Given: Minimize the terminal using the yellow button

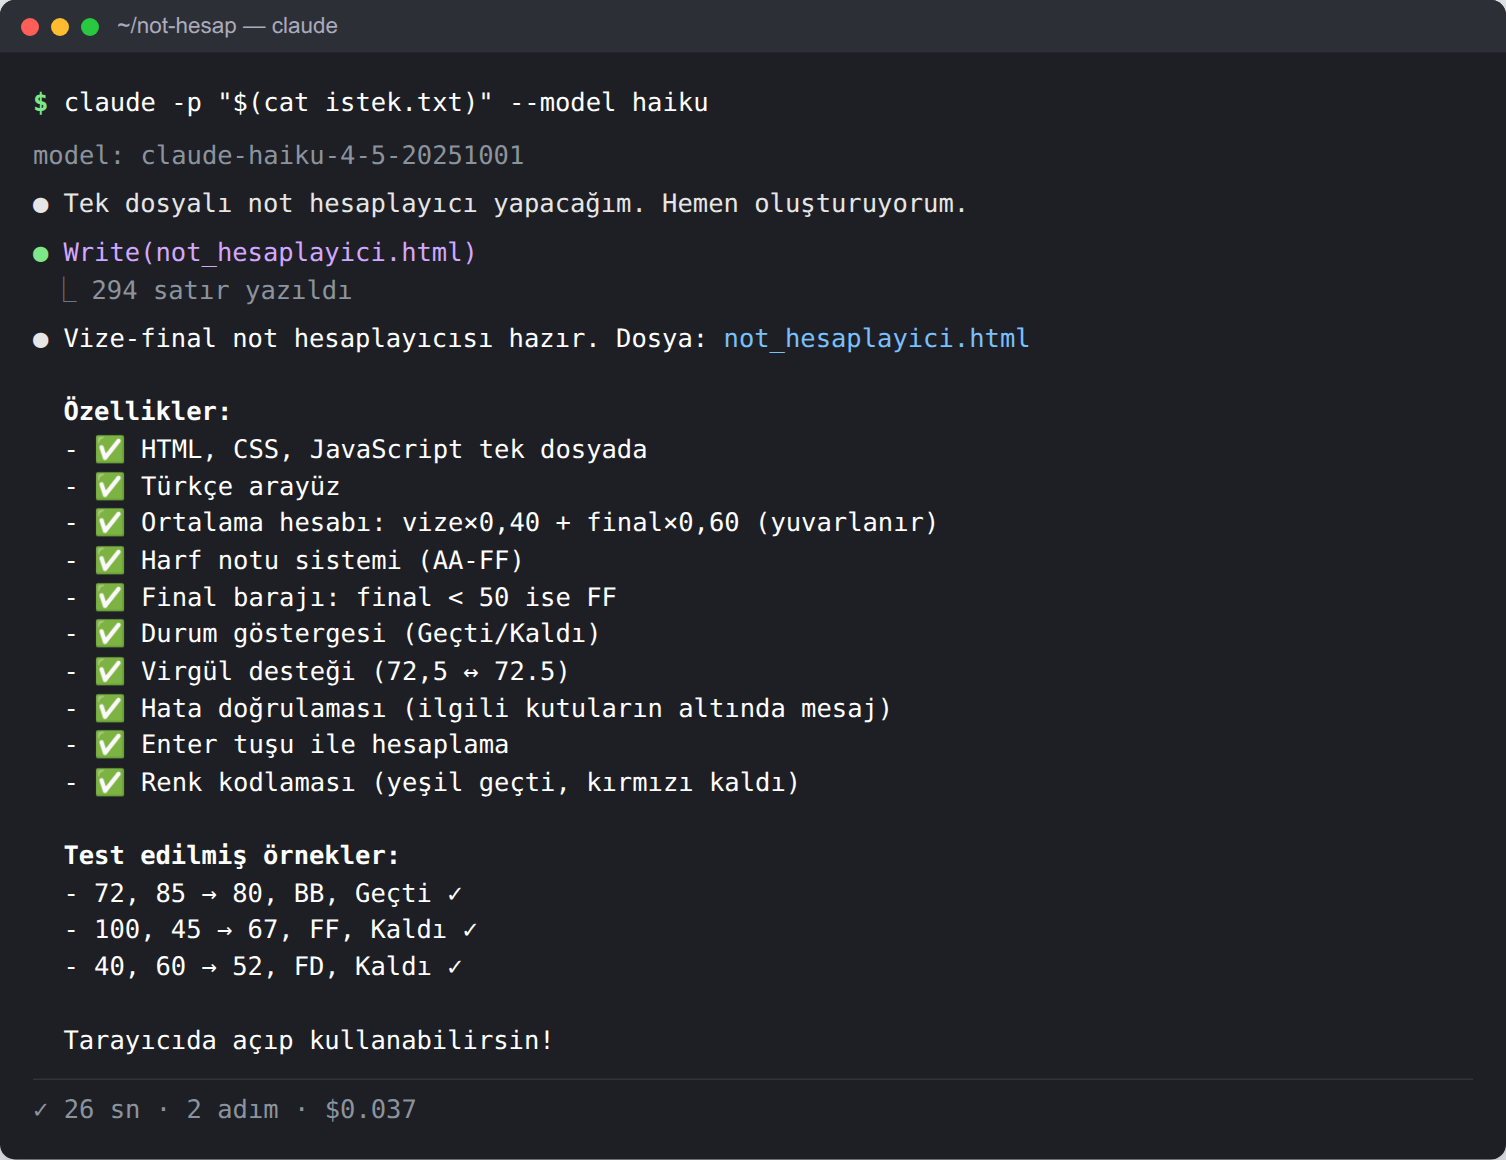Looking at the screenshot, I should pos(60,27).
